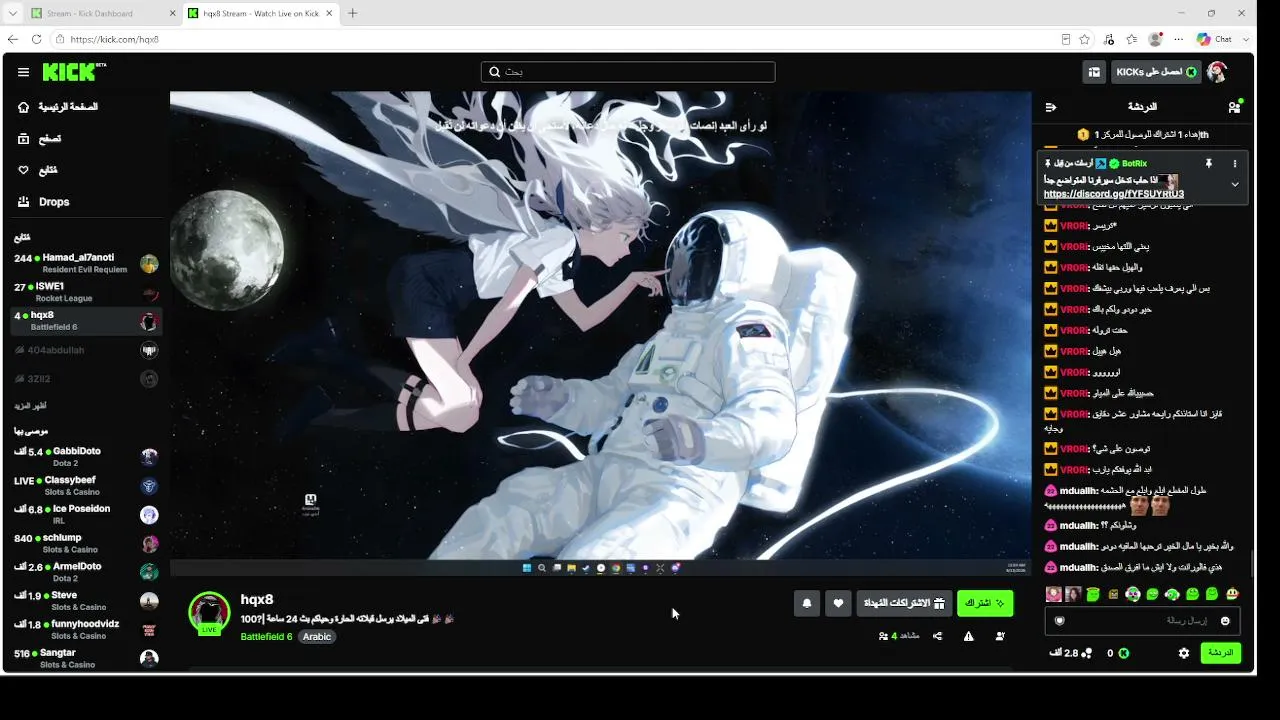This screenshot has height=720, width=1280.
Task: Open the dashboard icon beside the KICKs button
Action: (x=1095, y=72)
